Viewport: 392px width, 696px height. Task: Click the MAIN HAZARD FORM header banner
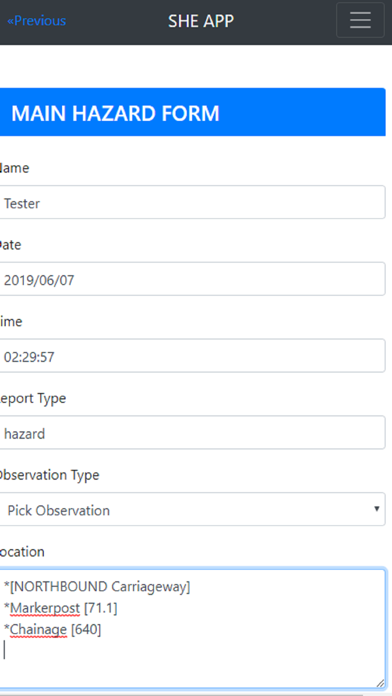[192, 112]
